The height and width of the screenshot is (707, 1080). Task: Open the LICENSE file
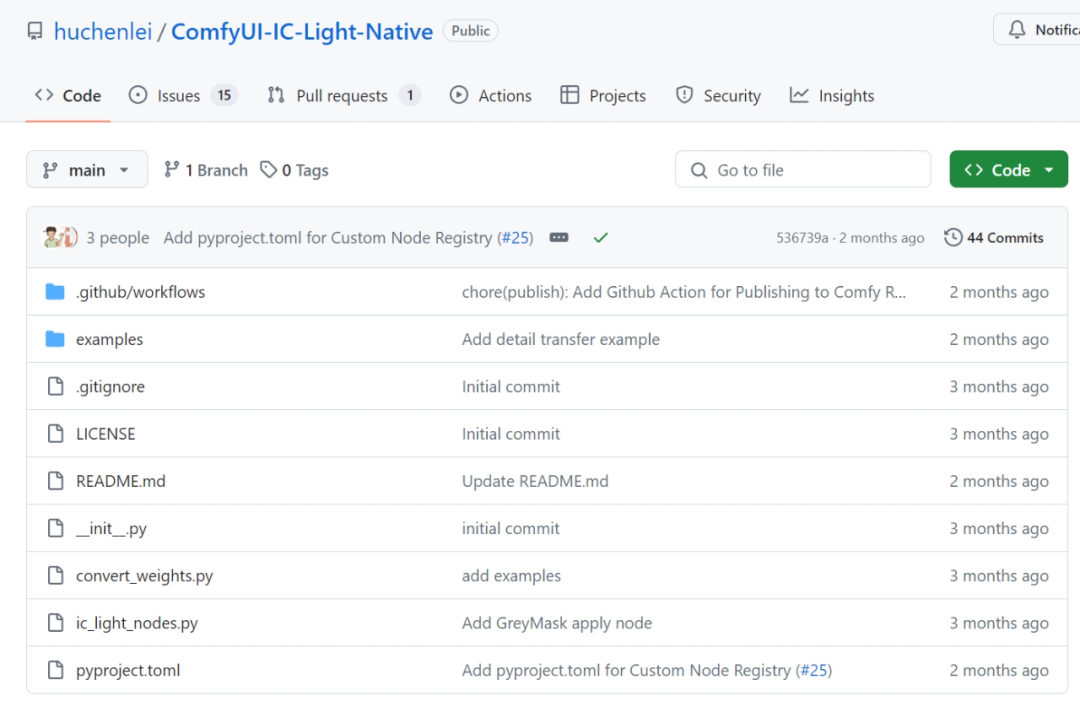pyautogui.click(x=105, y=433)
